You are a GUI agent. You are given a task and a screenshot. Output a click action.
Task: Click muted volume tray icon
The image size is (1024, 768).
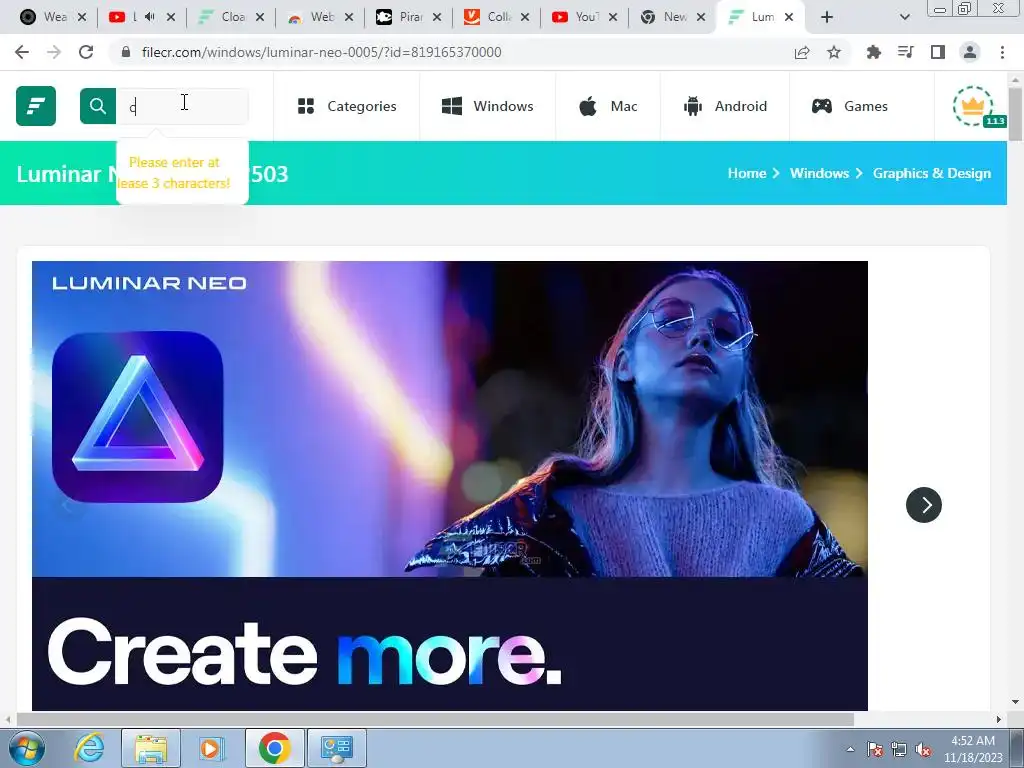923,749
